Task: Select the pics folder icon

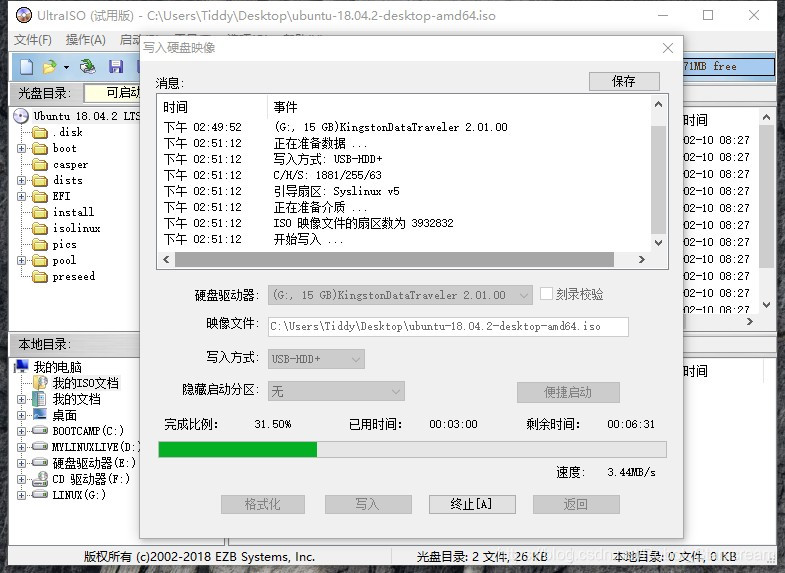Action: click(x=40, y=245)
